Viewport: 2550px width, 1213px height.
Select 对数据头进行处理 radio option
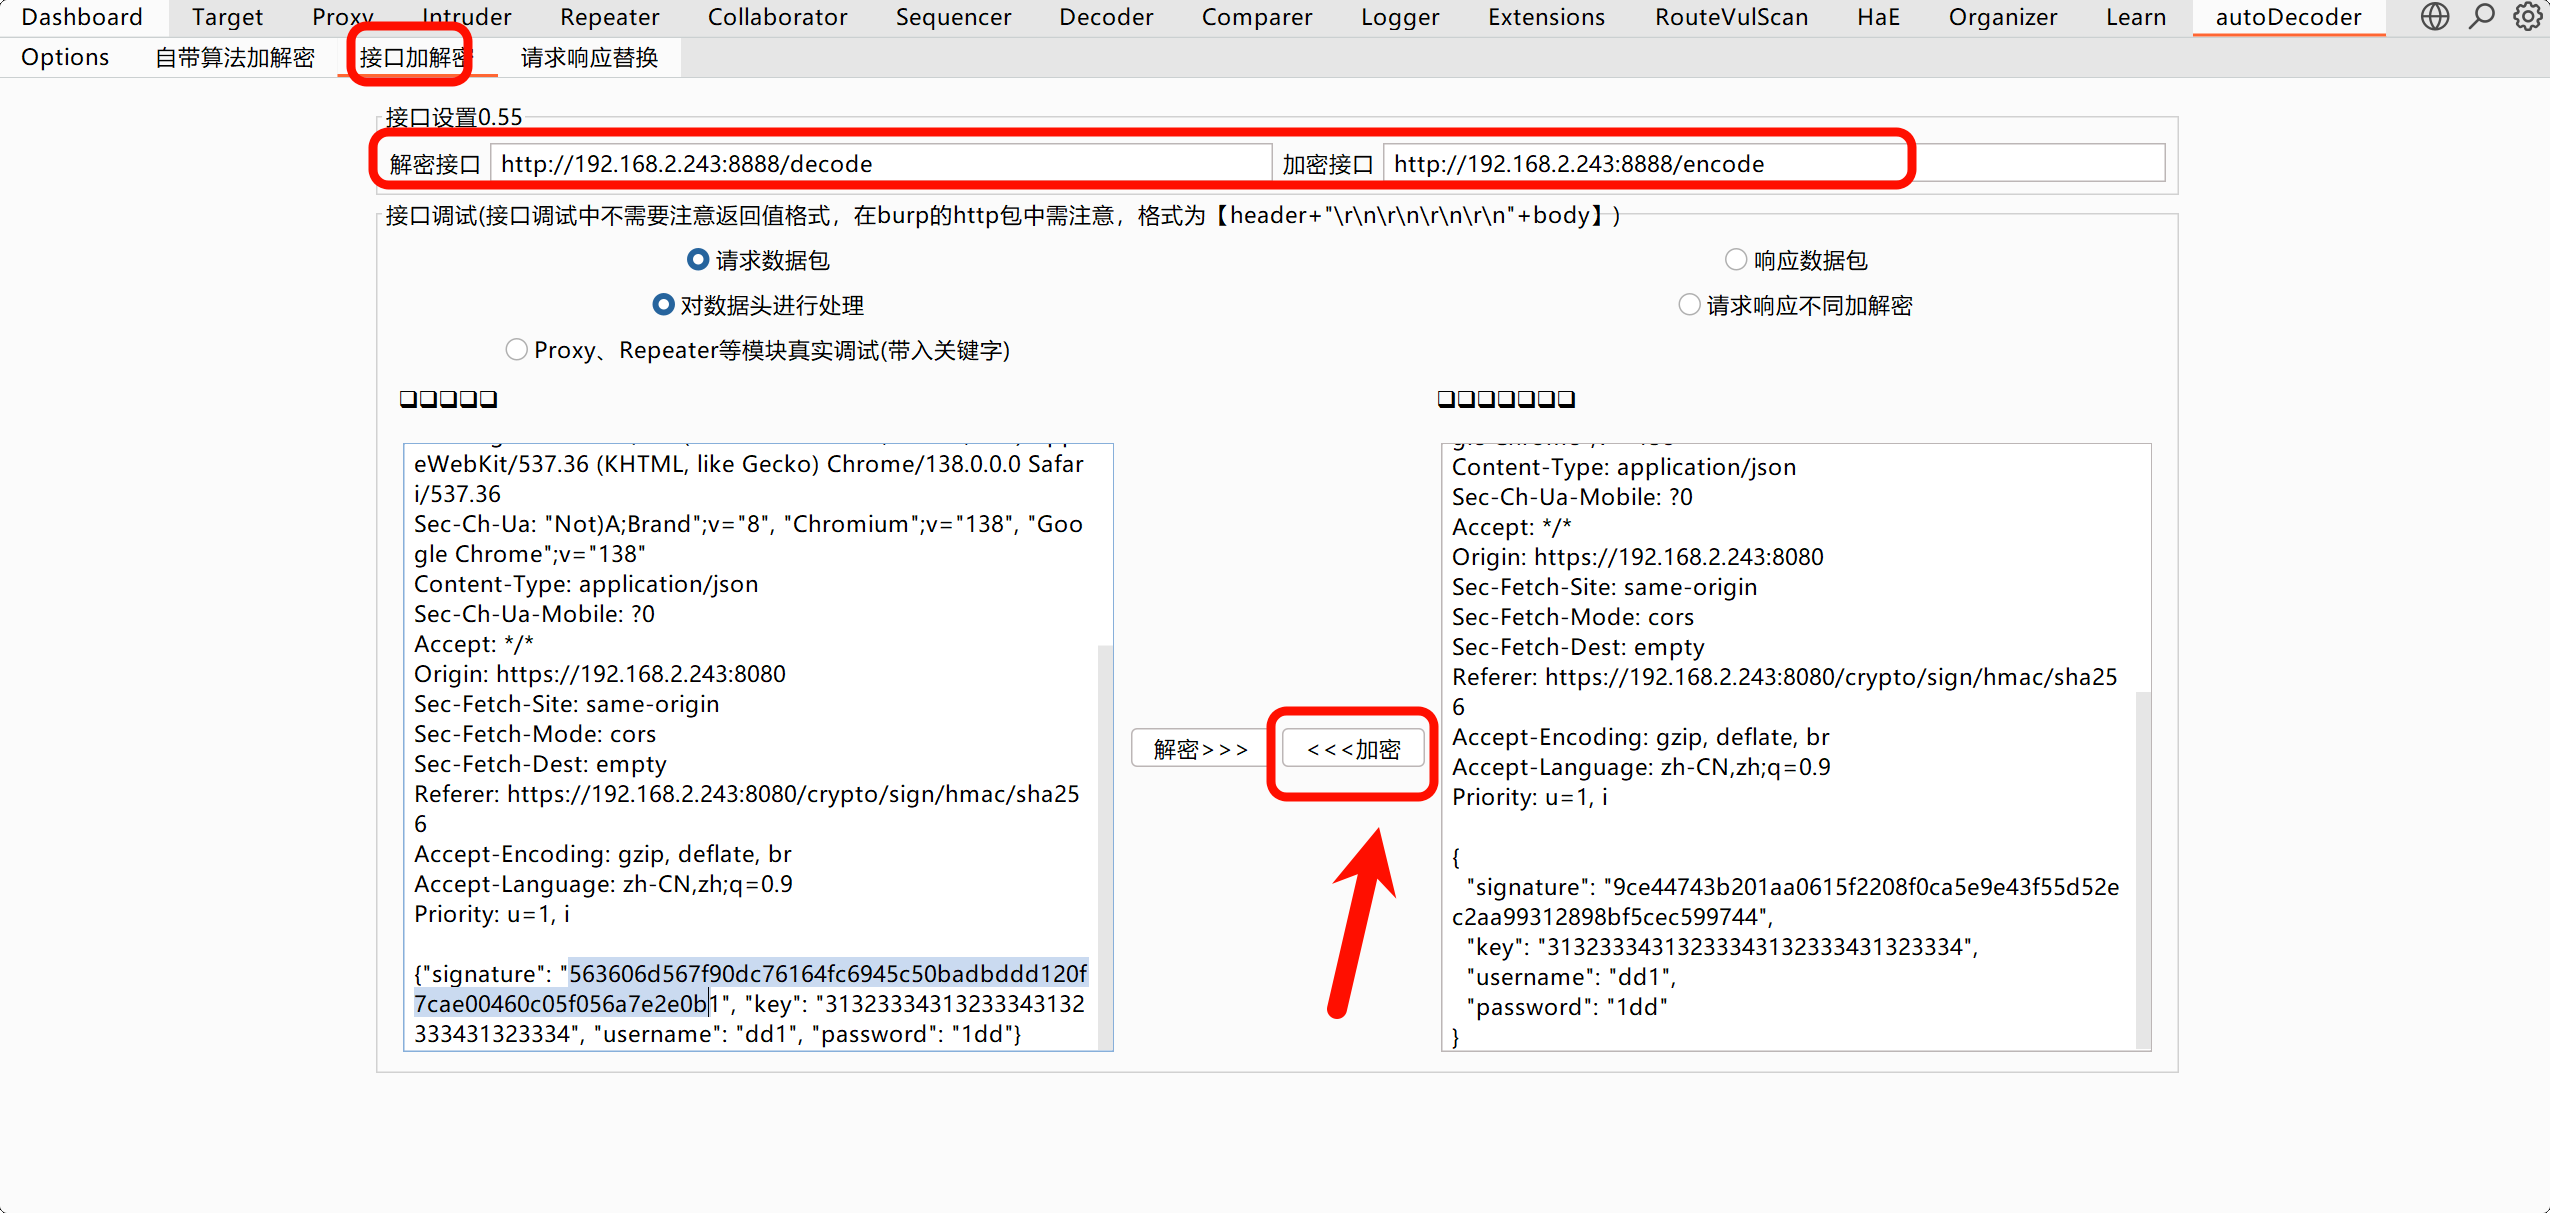663,305
